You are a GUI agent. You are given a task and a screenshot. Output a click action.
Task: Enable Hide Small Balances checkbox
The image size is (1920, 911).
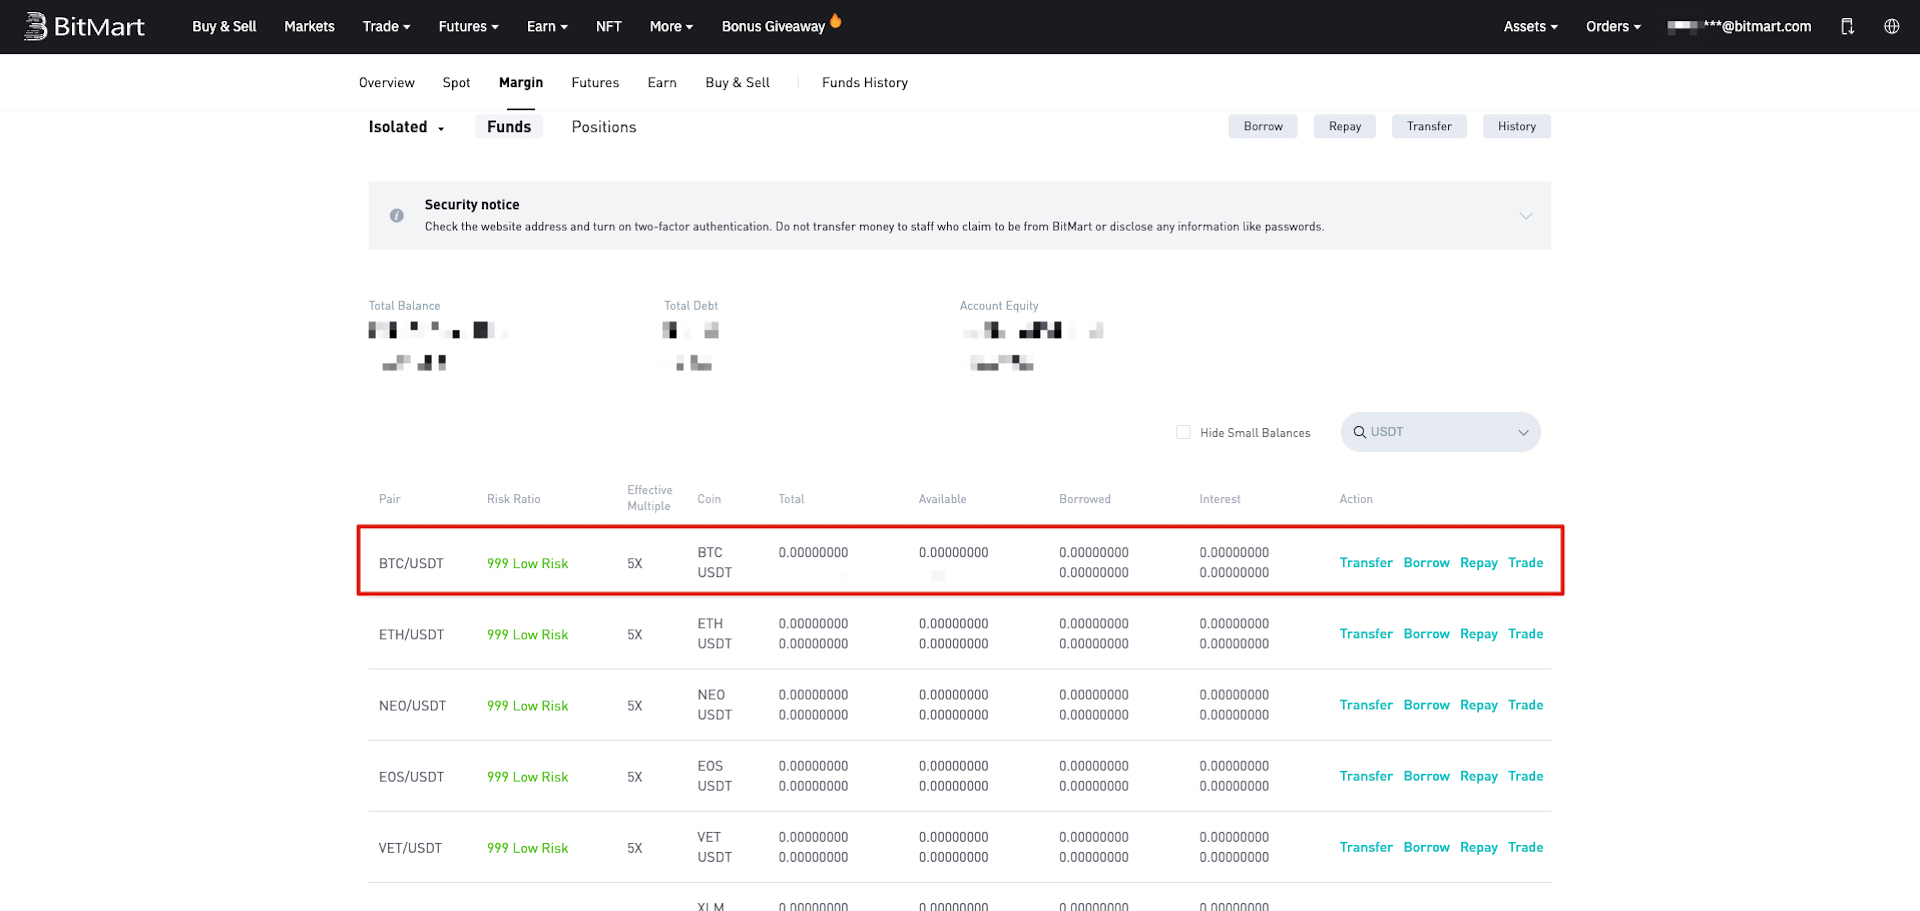pos(1183,432)
